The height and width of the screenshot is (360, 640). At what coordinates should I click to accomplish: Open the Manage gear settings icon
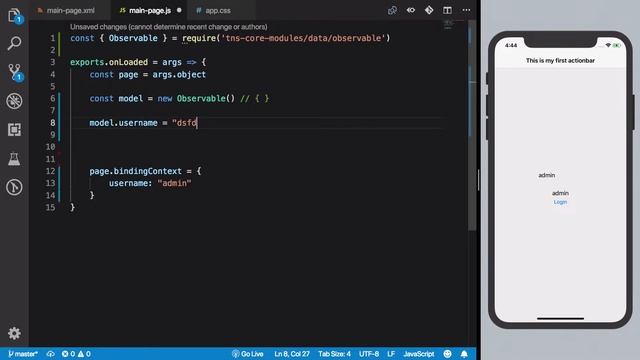[x=14, y=333]
